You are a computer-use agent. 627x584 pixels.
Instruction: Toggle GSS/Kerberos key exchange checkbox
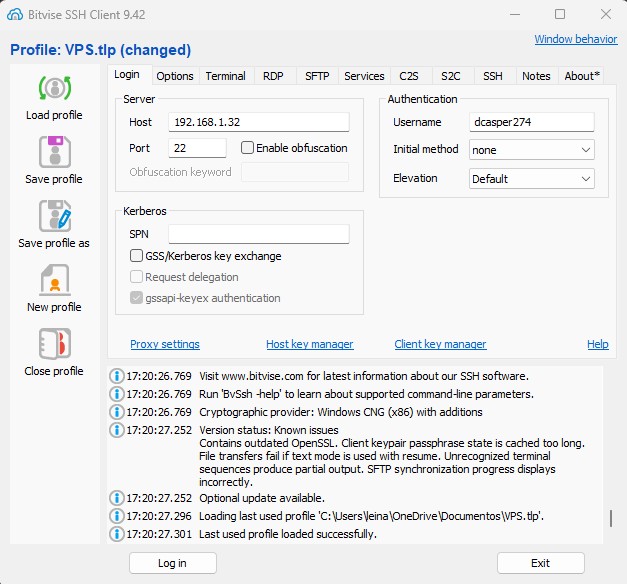(137, 256)
